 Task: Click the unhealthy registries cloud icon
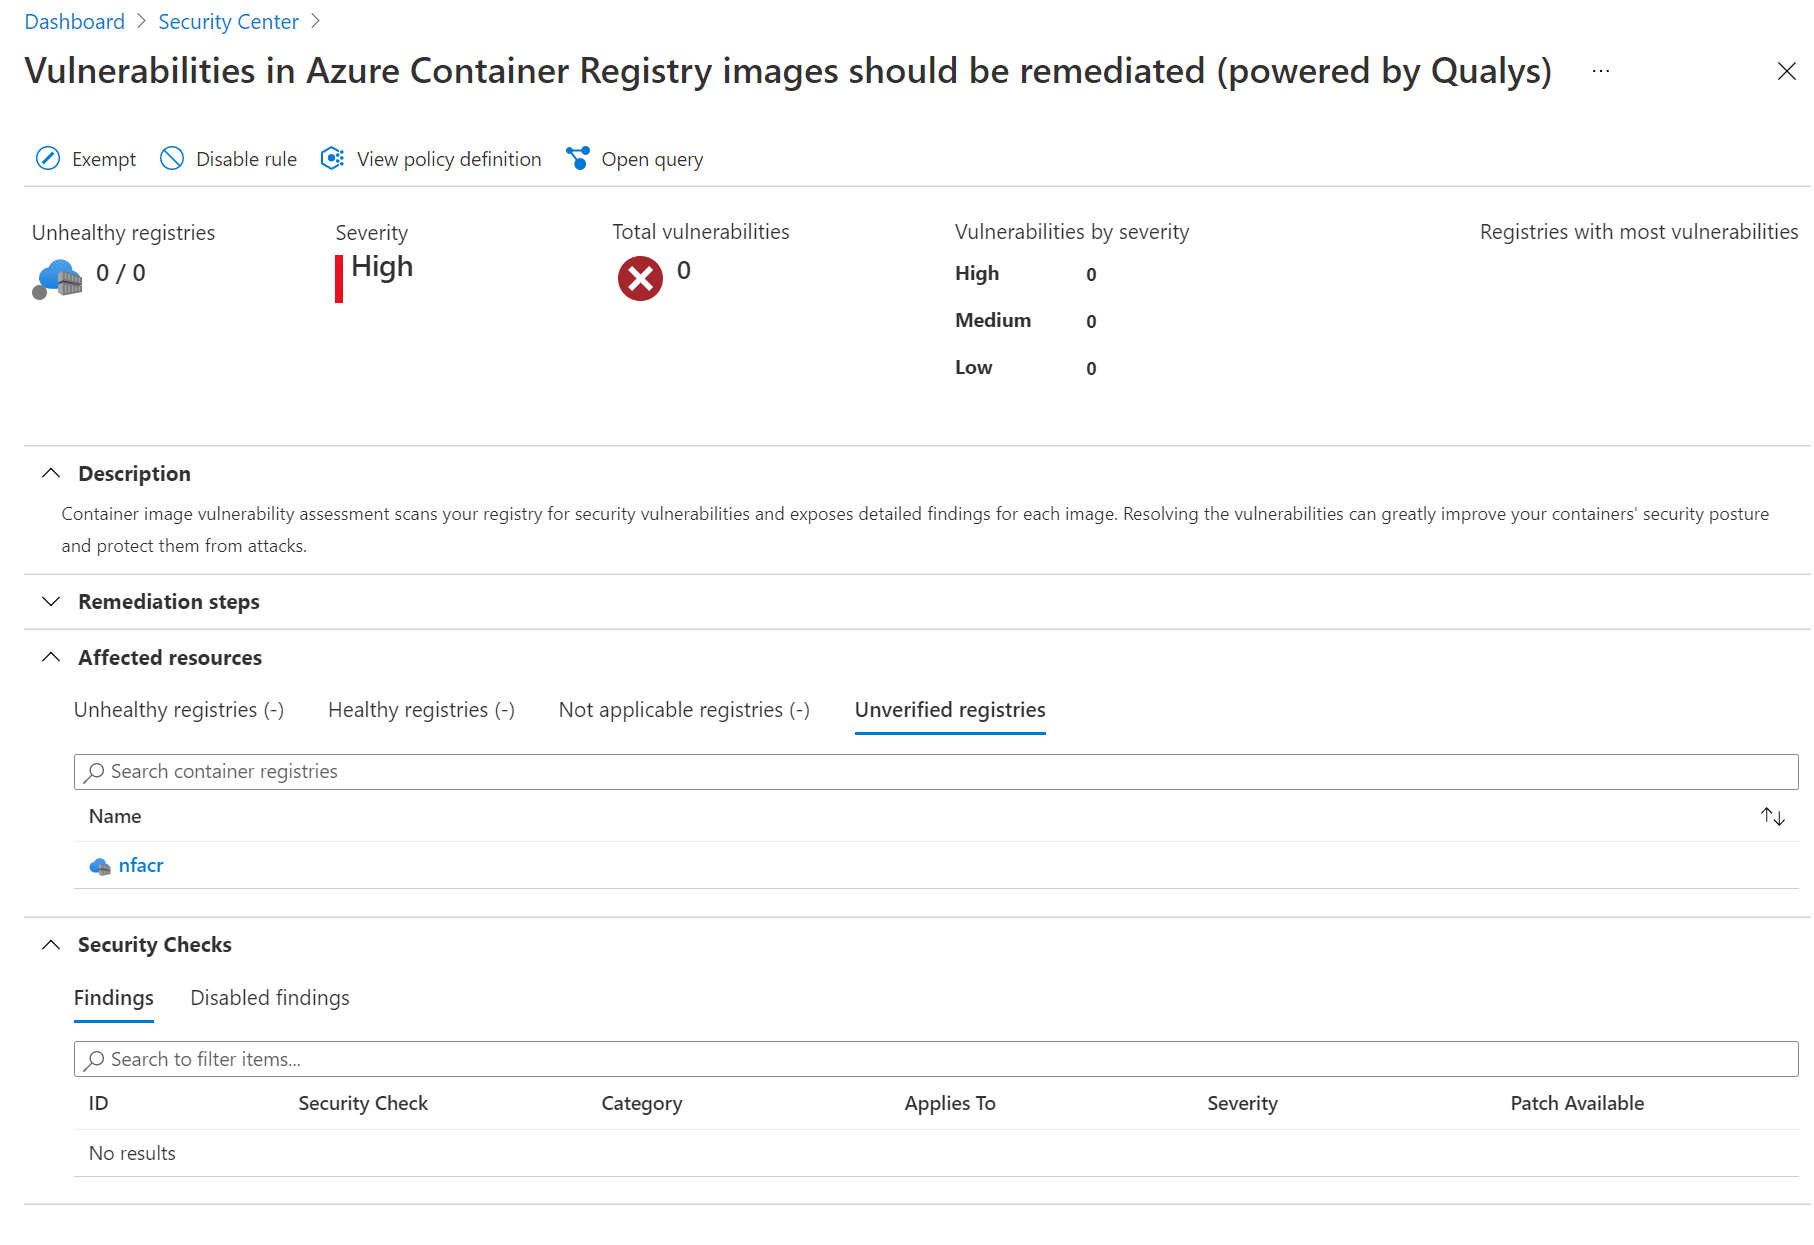click(x=57, y=279)
